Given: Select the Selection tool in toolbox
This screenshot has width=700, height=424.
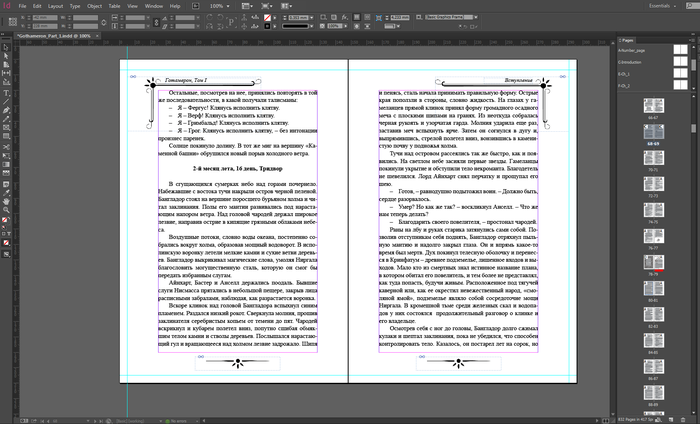Looking at the screenshot, I should [5, 47].
